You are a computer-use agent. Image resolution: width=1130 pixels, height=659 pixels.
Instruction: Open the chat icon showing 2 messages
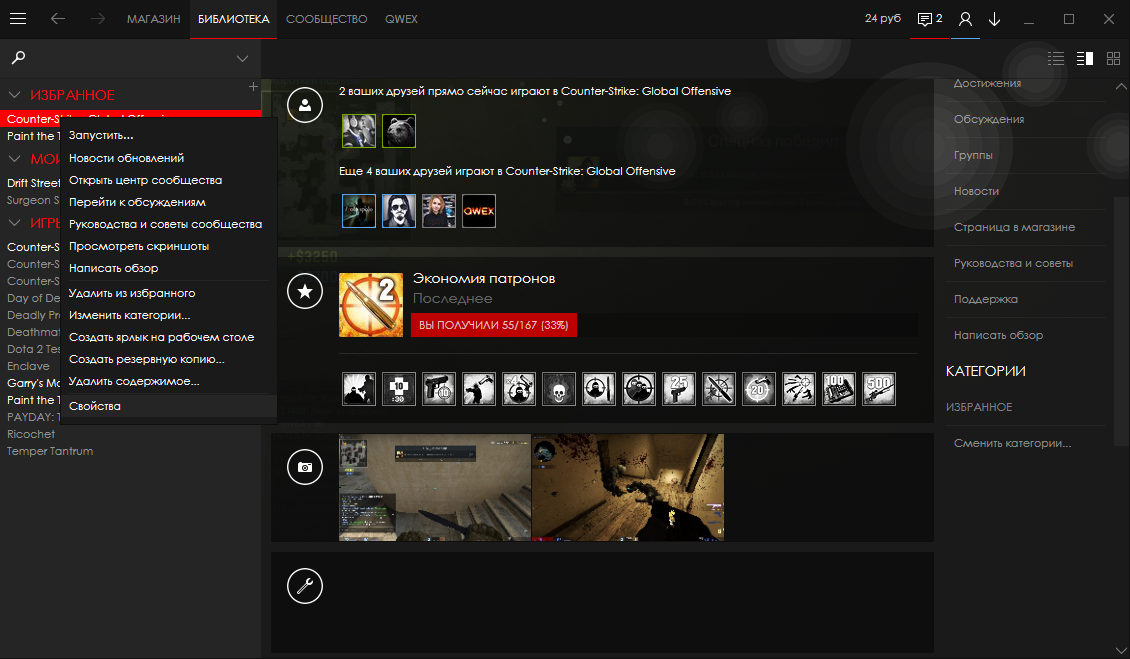[930, 19]
